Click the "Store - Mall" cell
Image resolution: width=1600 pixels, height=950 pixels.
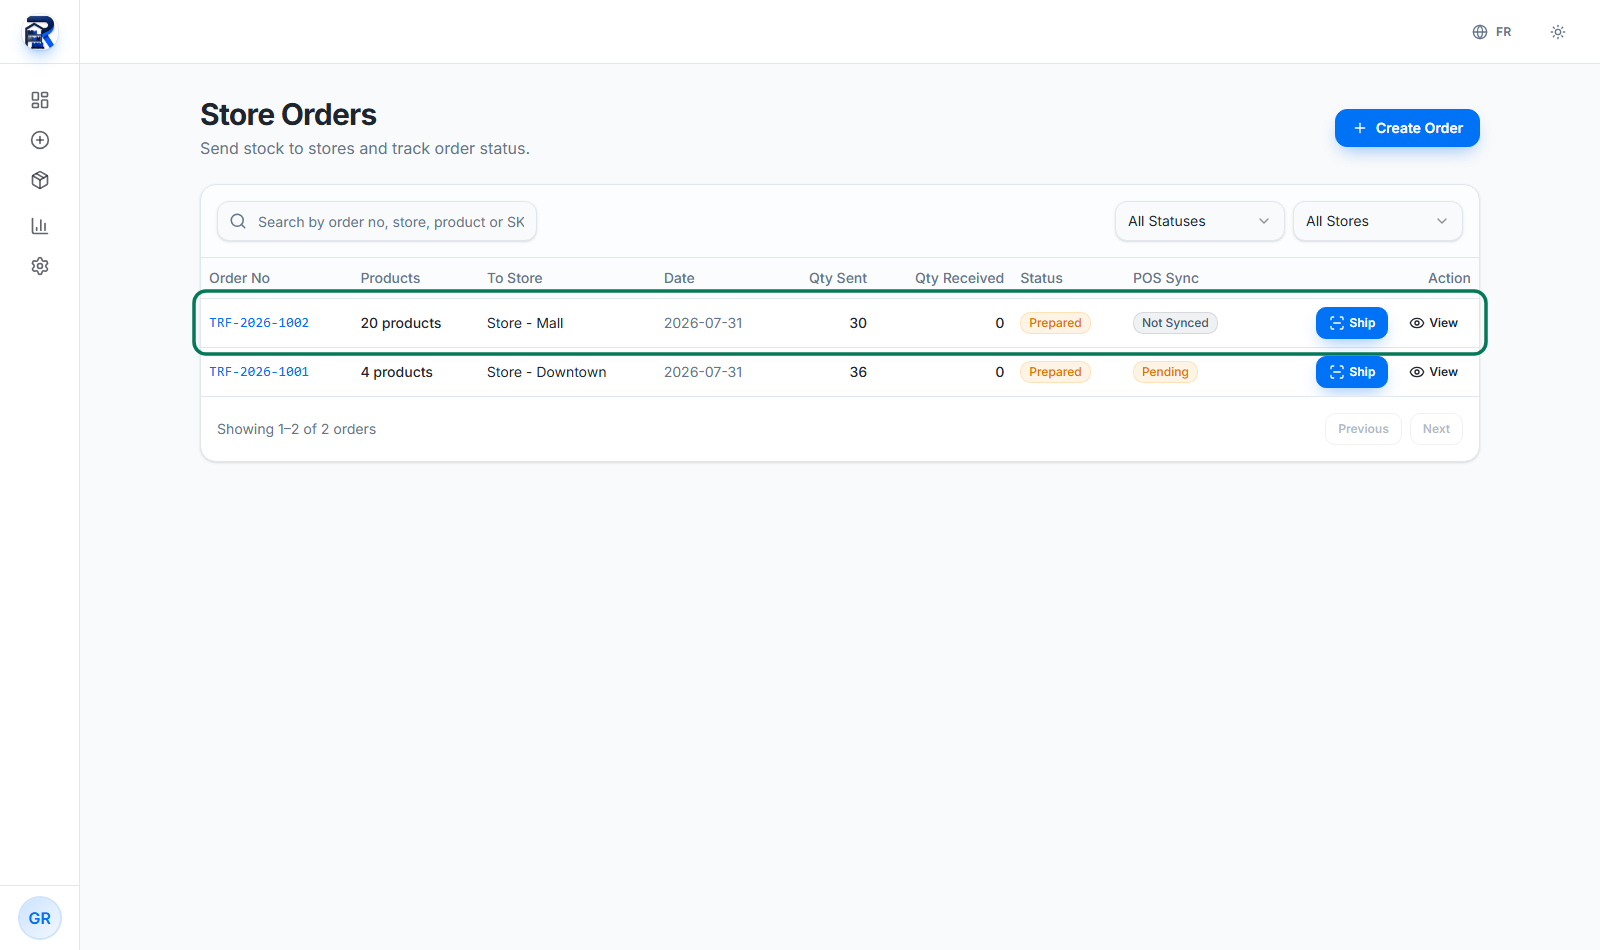(525, 323)
